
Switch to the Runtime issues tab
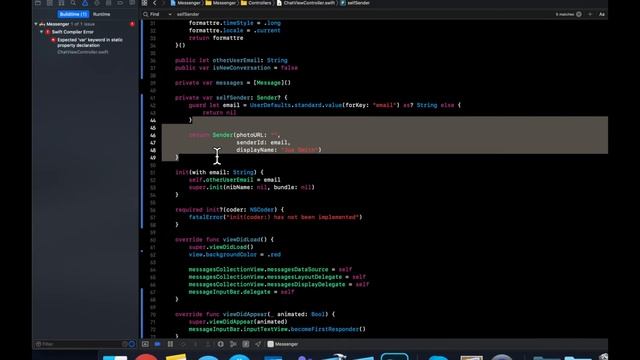(101, 14)
